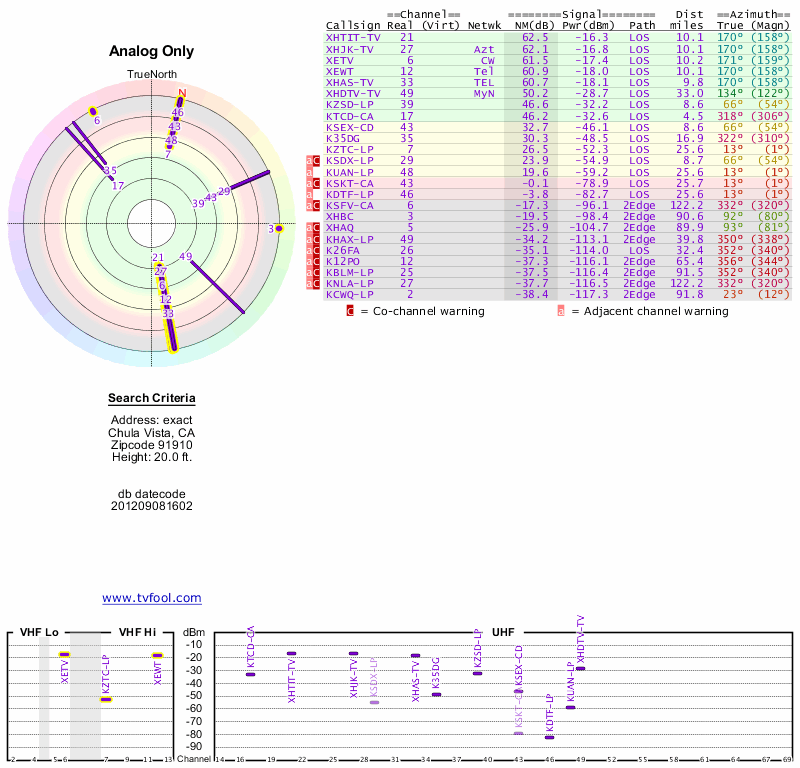
Task: Select XEWT callsign in the table
Action: (339, 72)
